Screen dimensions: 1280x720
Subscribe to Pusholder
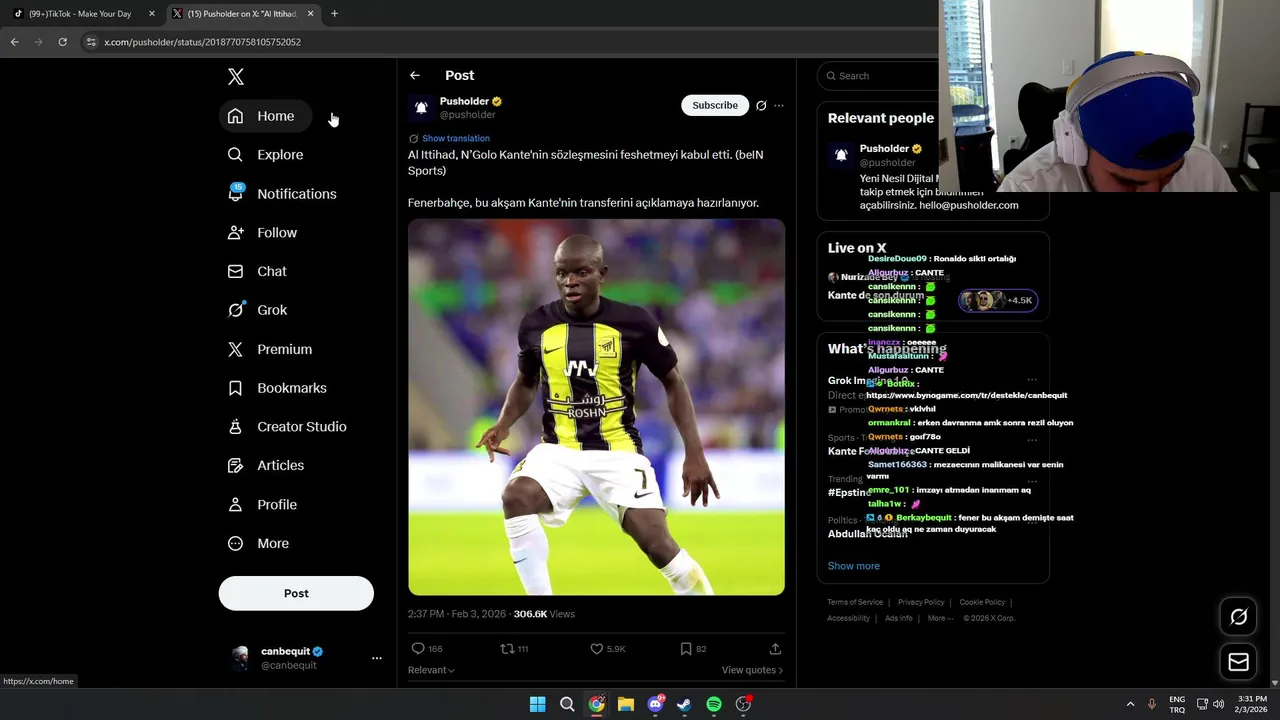(715, 105)
